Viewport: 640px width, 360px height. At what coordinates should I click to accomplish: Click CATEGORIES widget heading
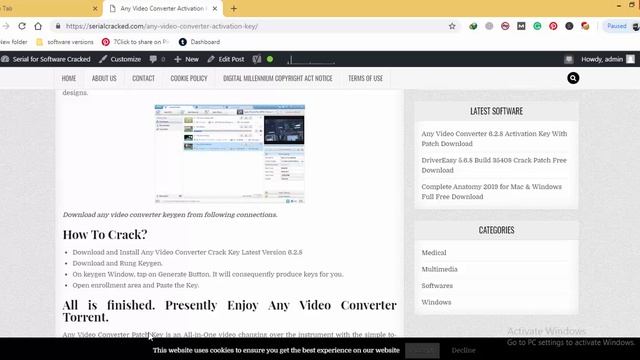(x=496, y=230)
